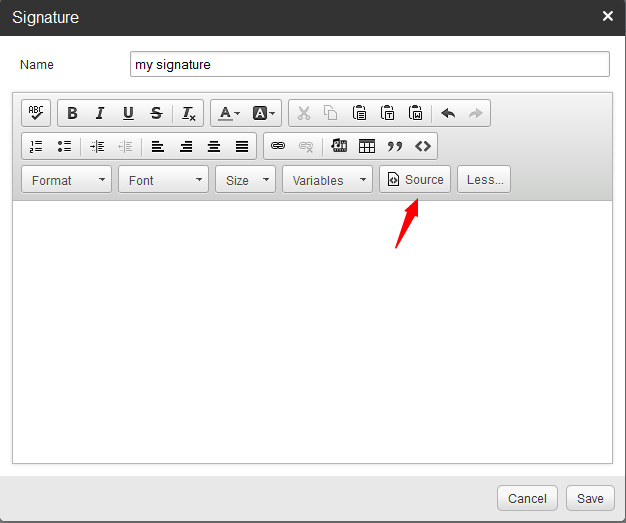Toggle bold formatting

[x=72, y=113]
